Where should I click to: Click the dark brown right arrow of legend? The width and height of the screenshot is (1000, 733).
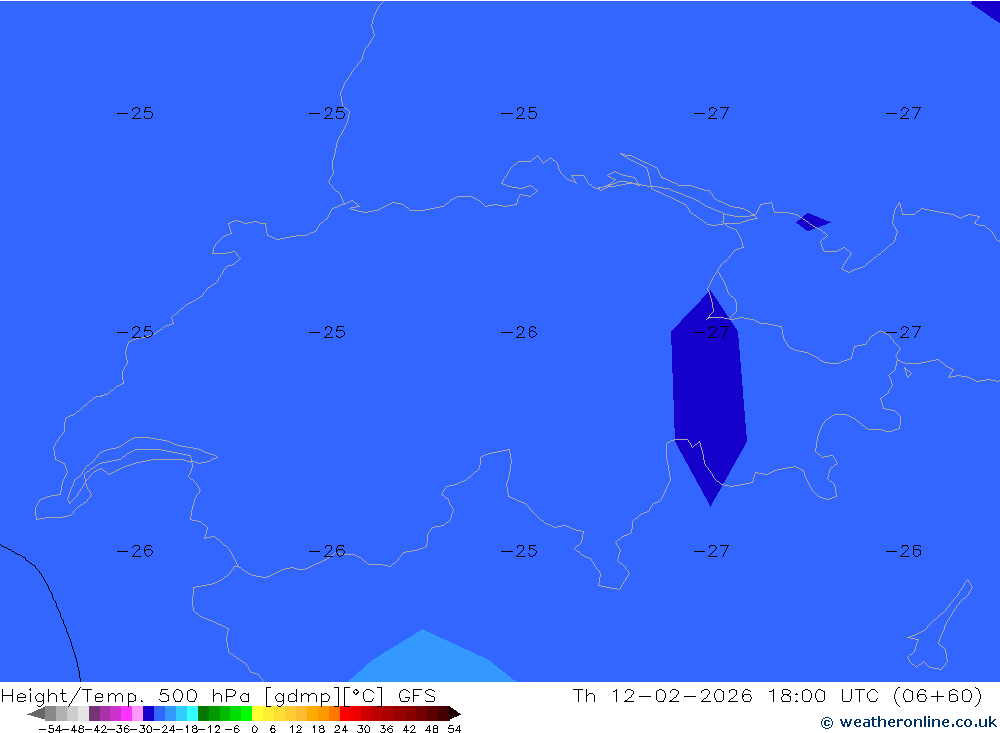point(455,713)
